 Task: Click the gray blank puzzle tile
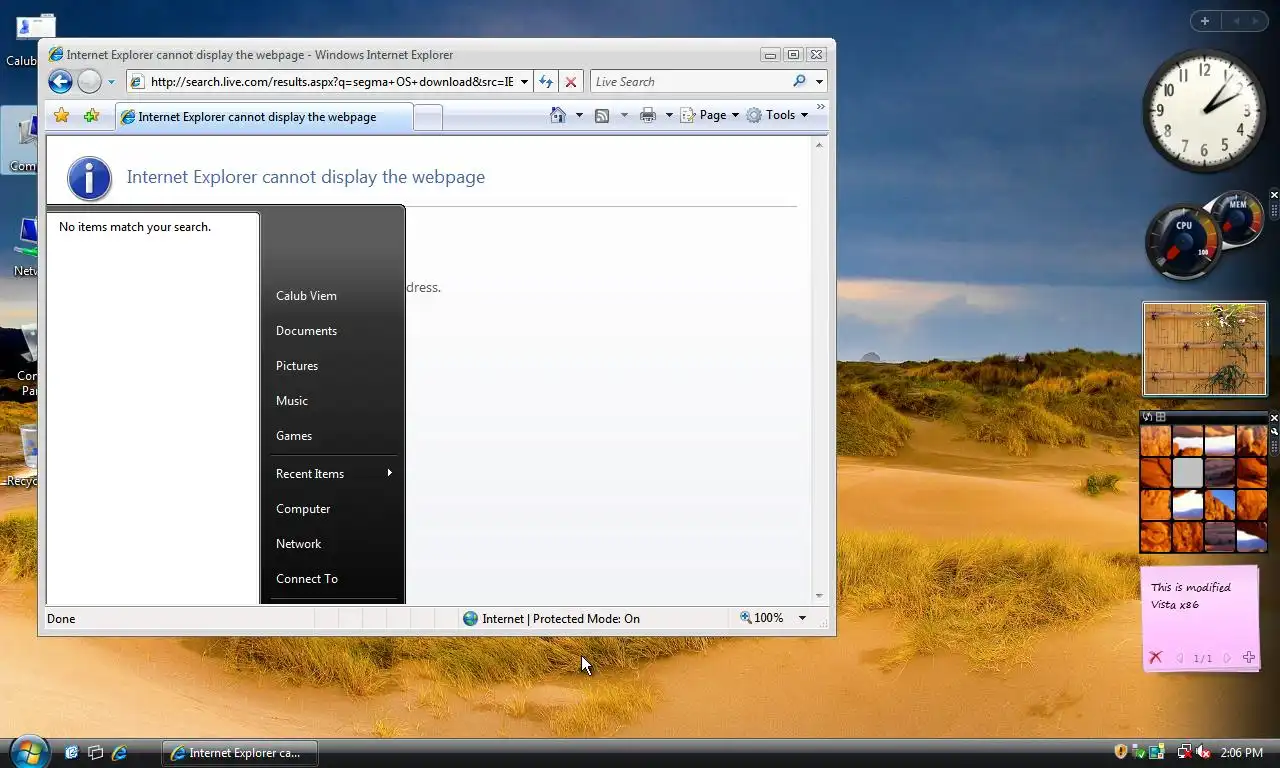pos(1188,472)
